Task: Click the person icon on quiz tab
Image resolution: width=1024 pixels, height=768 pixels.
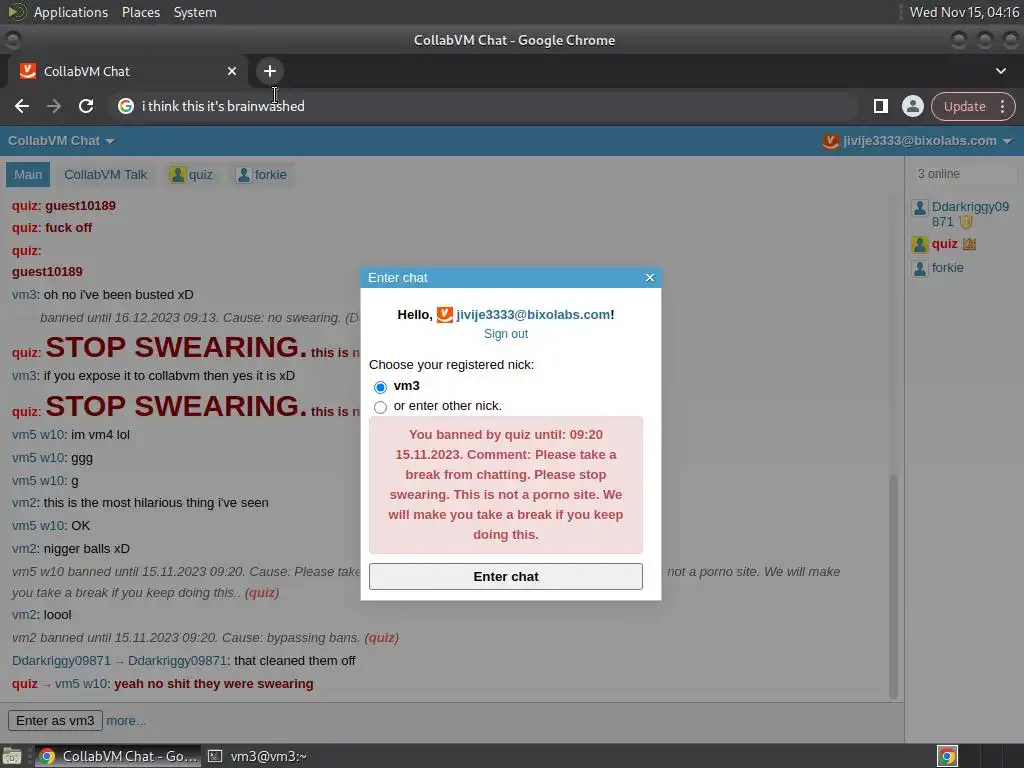Action: point(178,174)
